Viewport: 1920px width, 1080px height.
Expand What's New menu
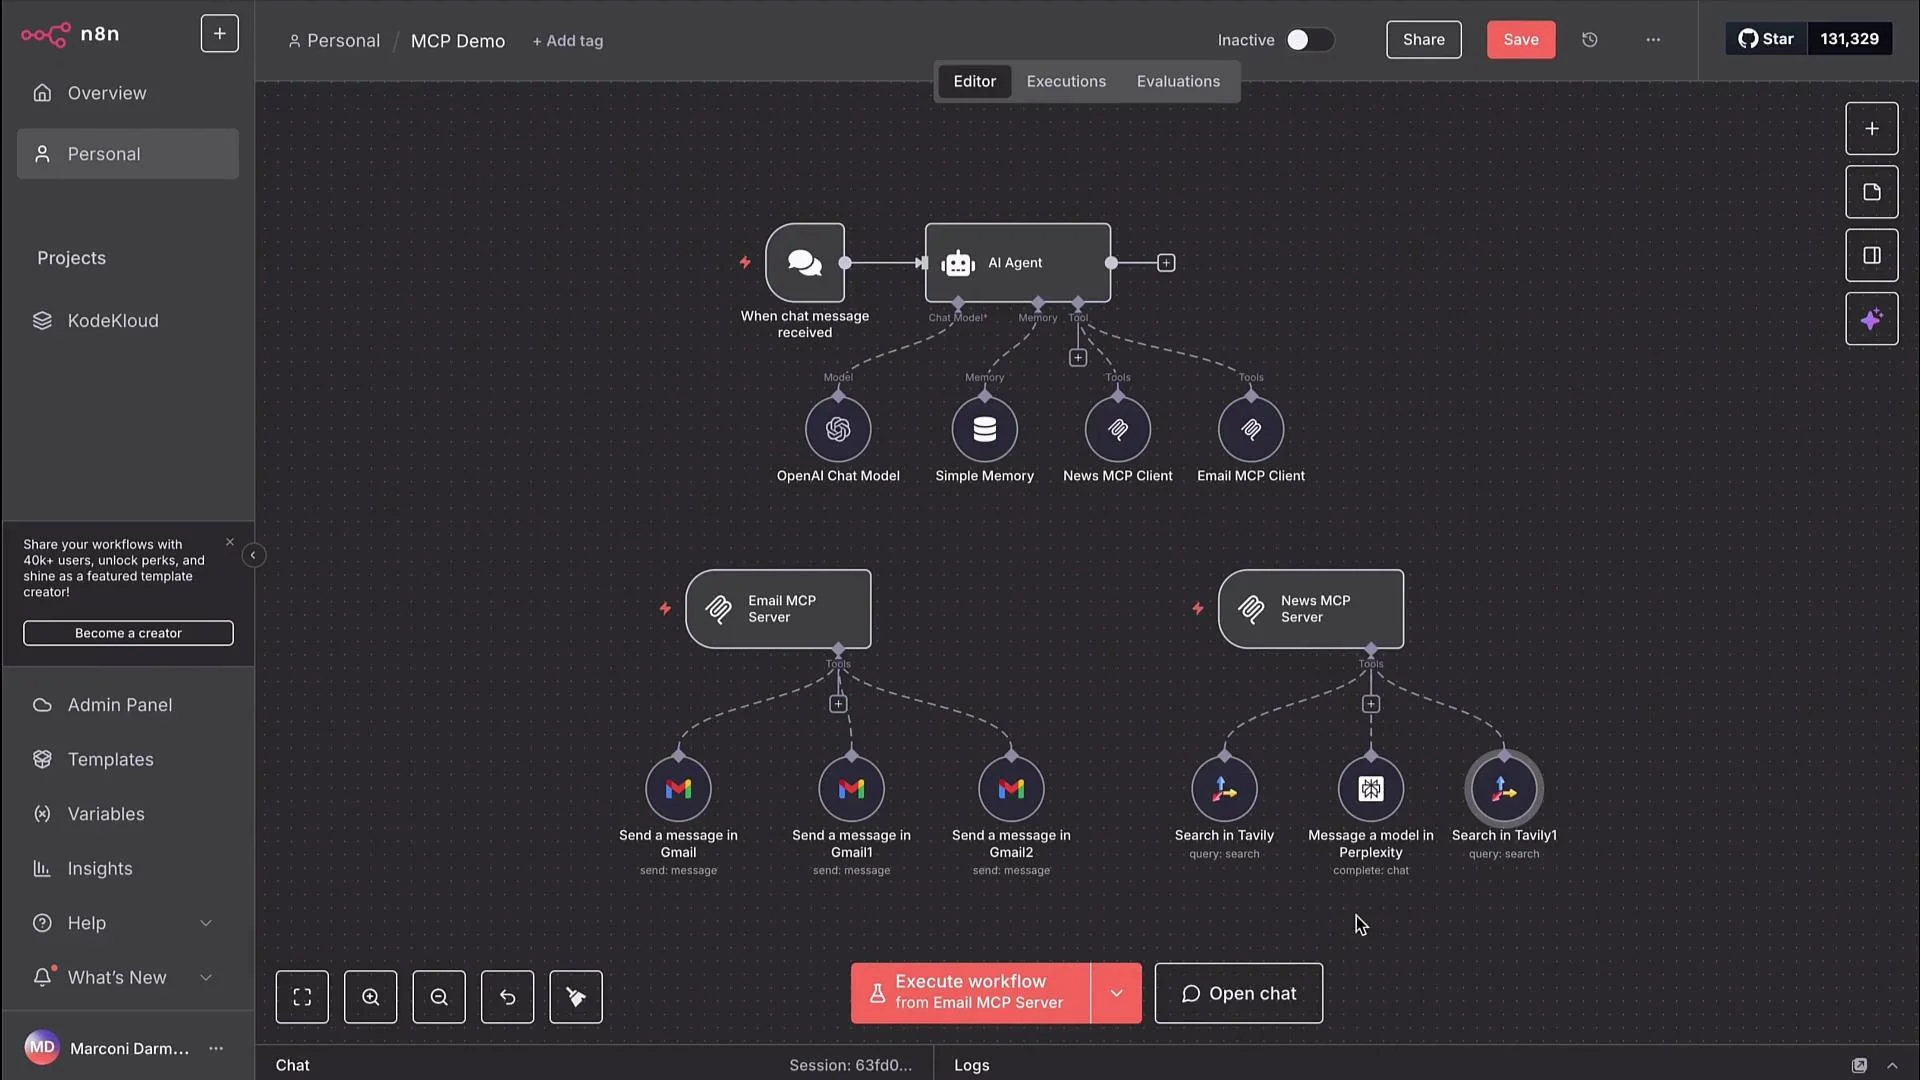(128, 978)
